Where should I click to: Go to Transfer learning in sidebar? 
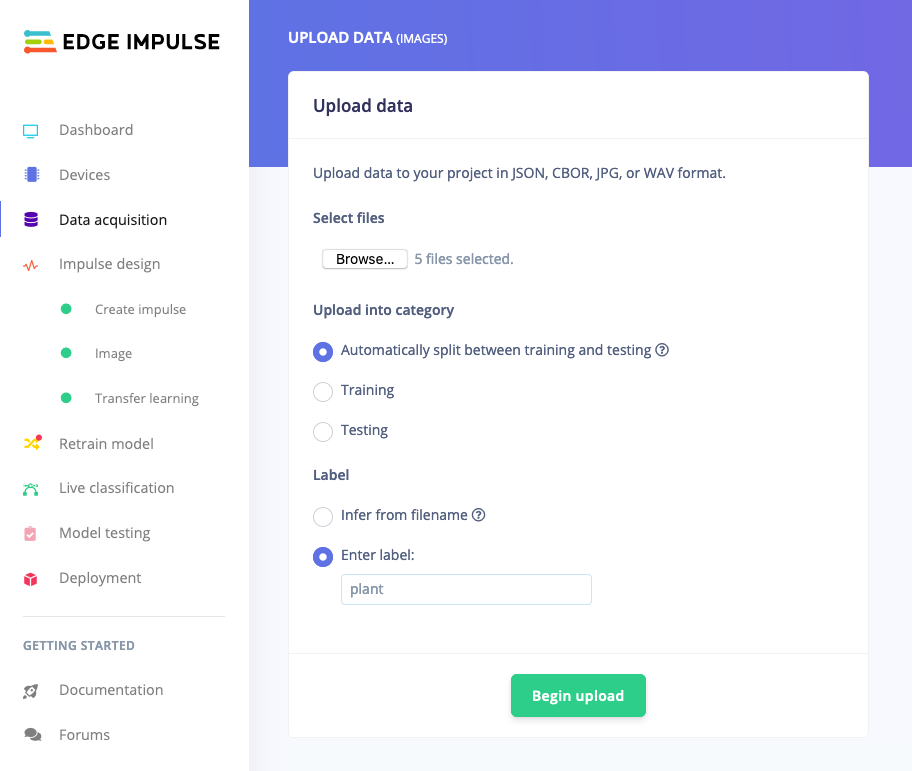click(147, 398)
